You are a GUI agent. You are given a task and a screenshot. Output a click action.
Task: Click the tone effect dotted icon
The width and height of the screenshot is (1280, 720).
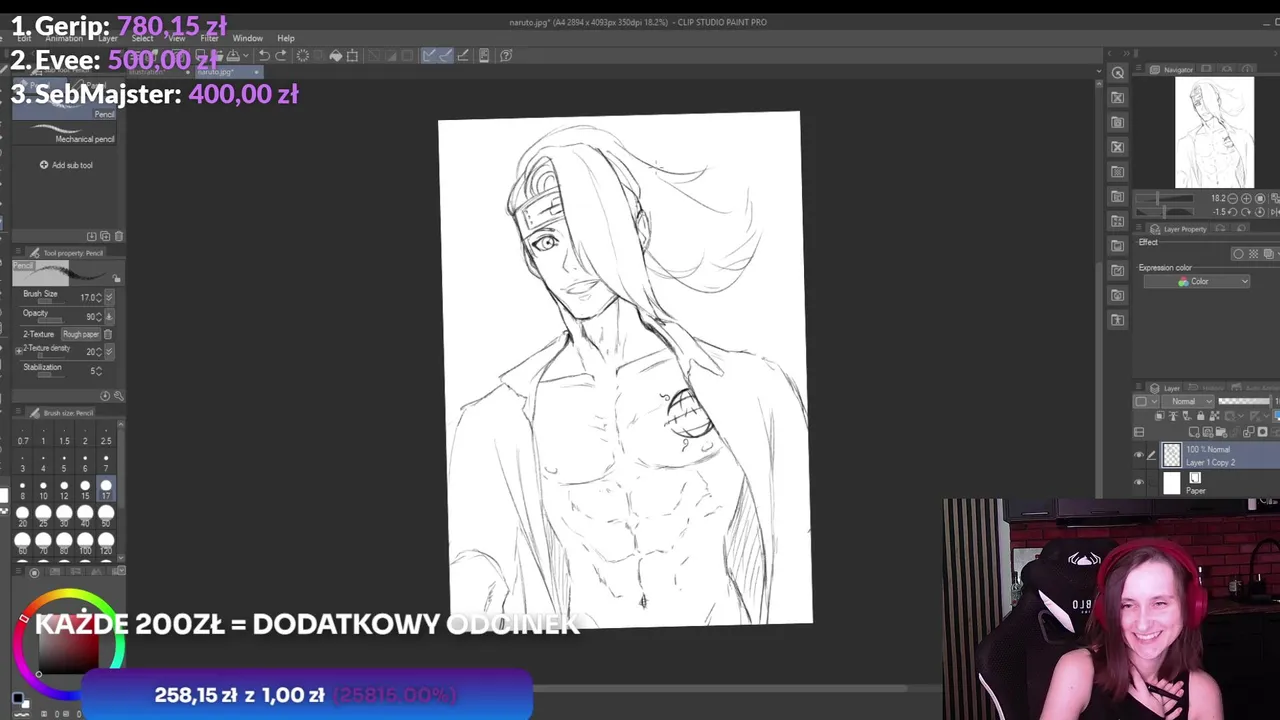pos(1252,254)
